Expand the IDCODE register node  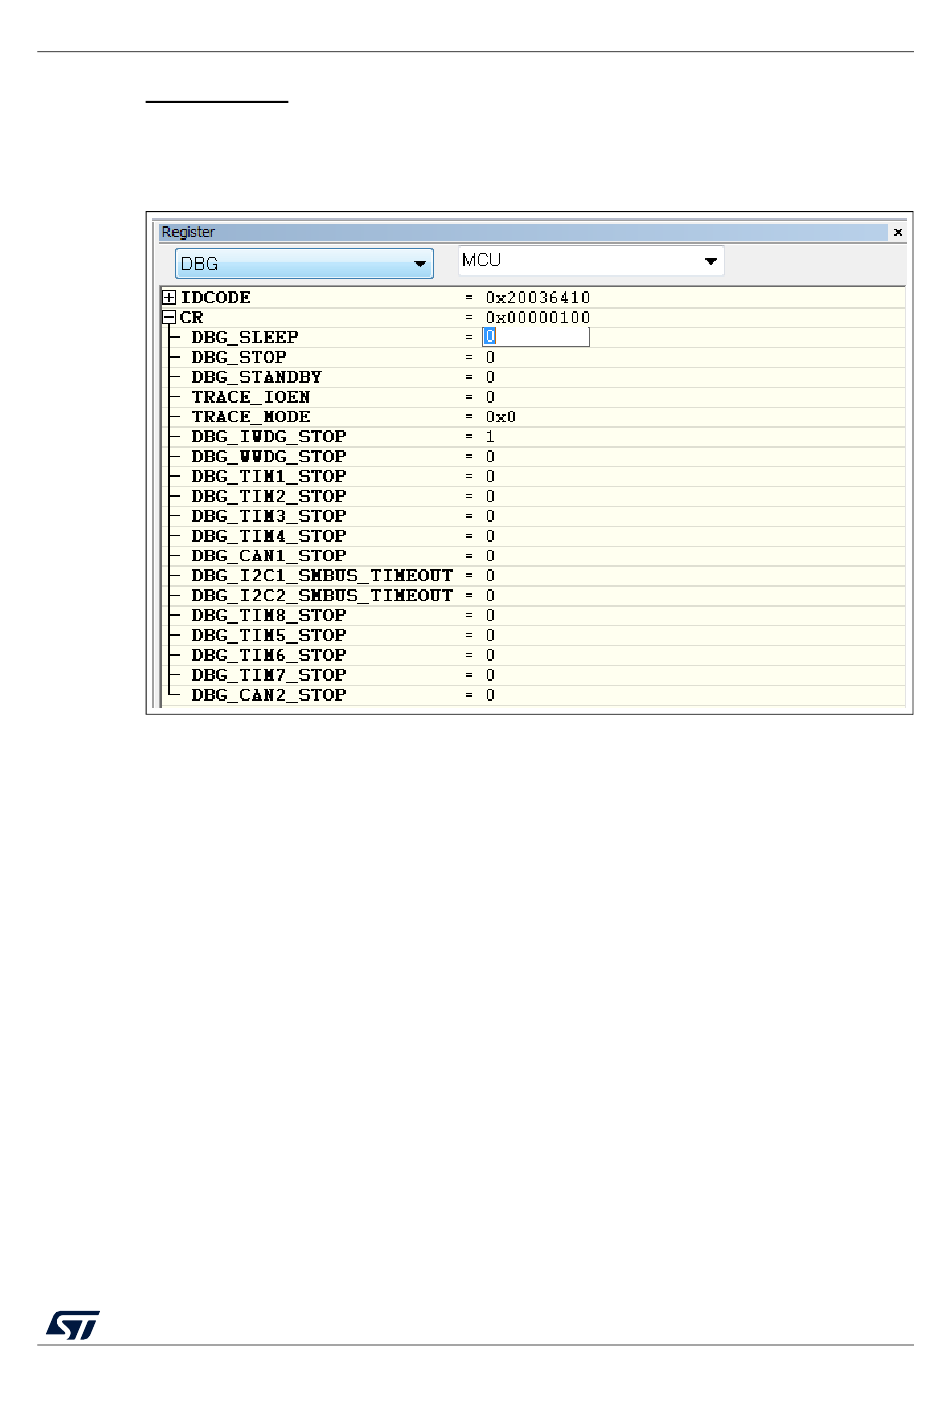click(169, 297)
